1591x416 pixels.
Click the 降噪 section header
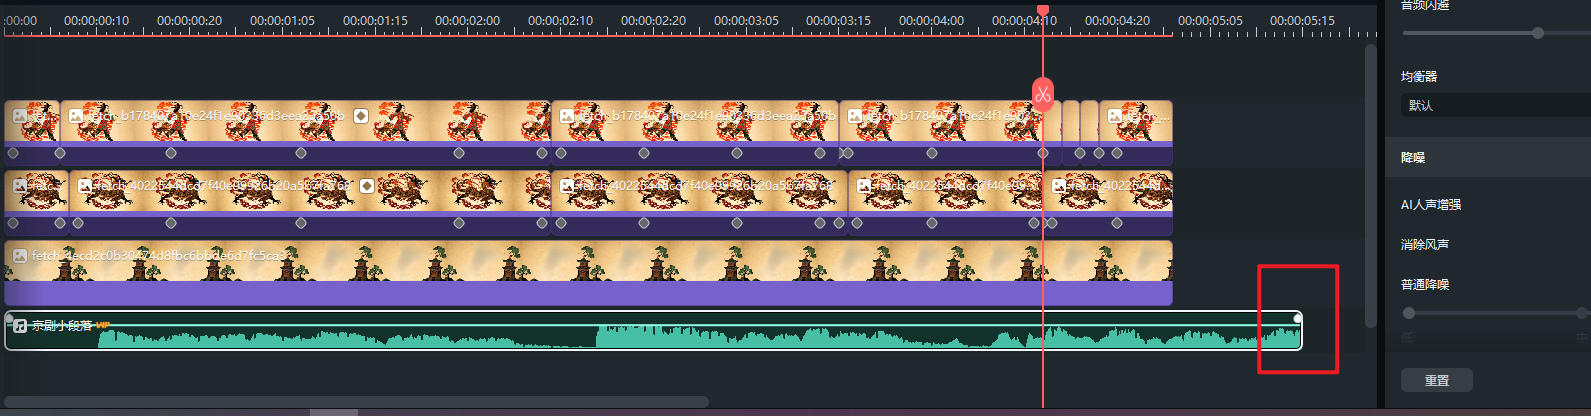pyautogui.click(x=1488, y=157)
